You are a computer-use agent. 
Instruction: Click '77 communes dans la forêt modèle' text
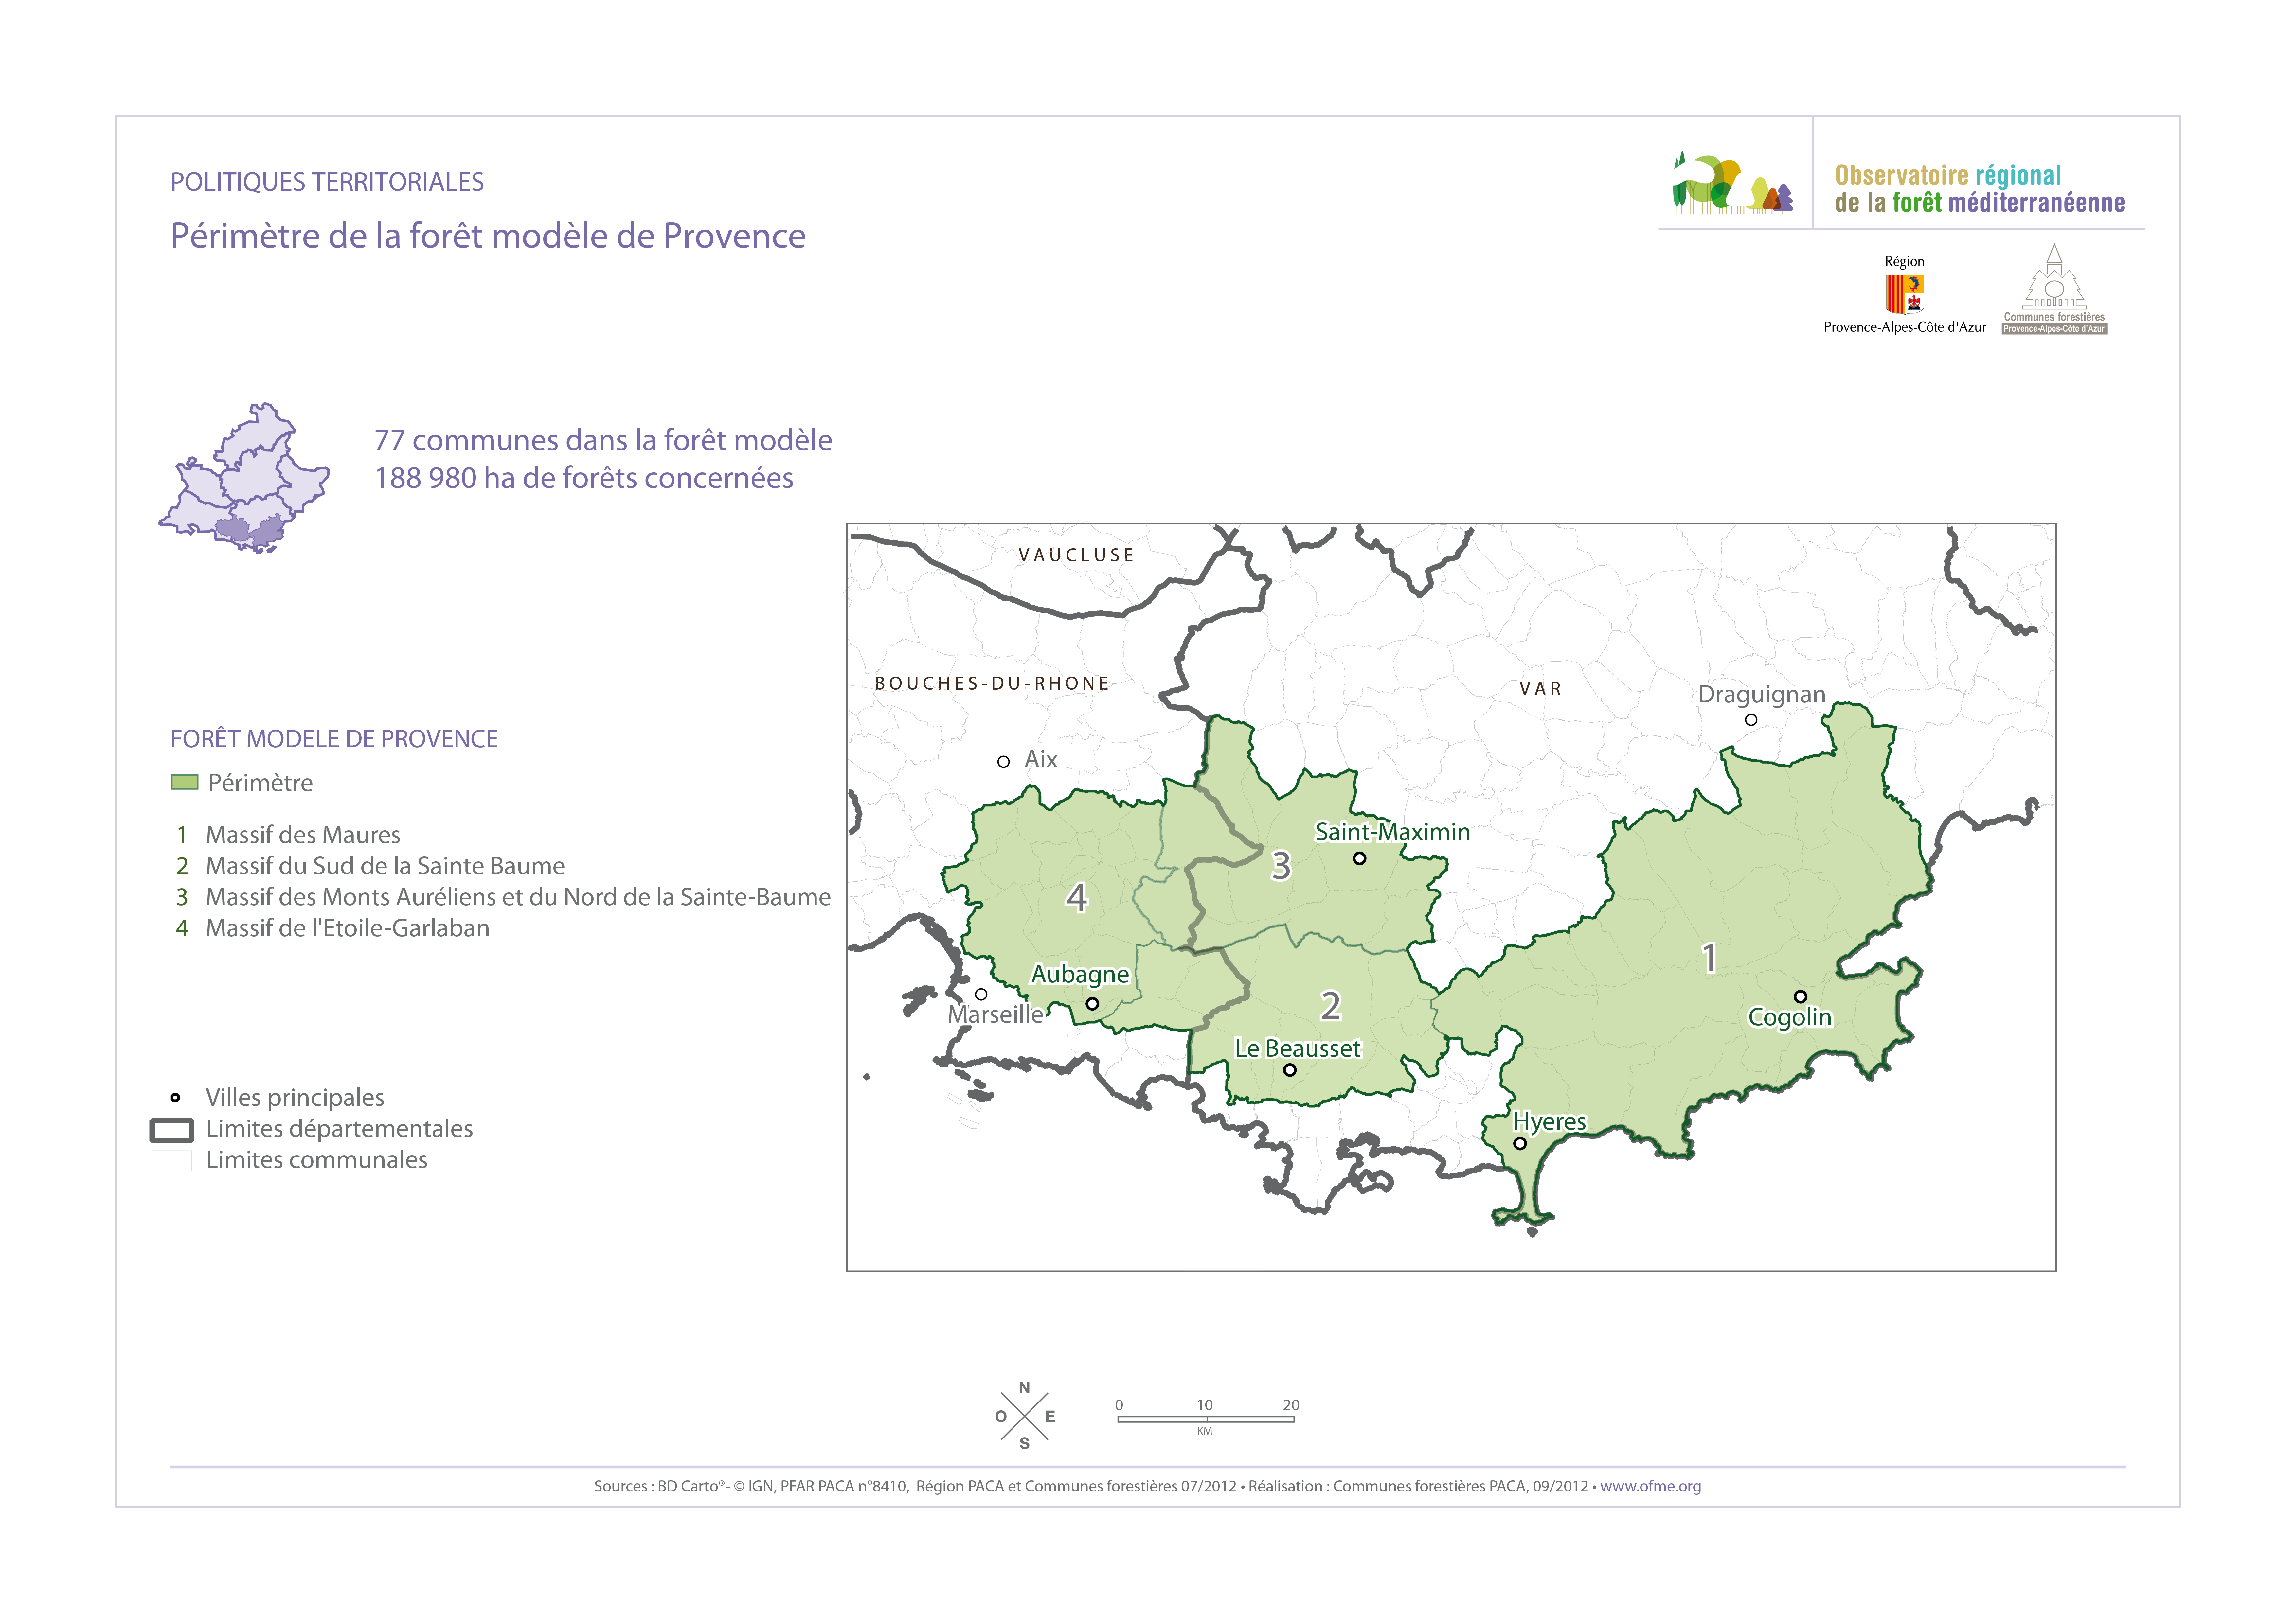tap(603, 440)
